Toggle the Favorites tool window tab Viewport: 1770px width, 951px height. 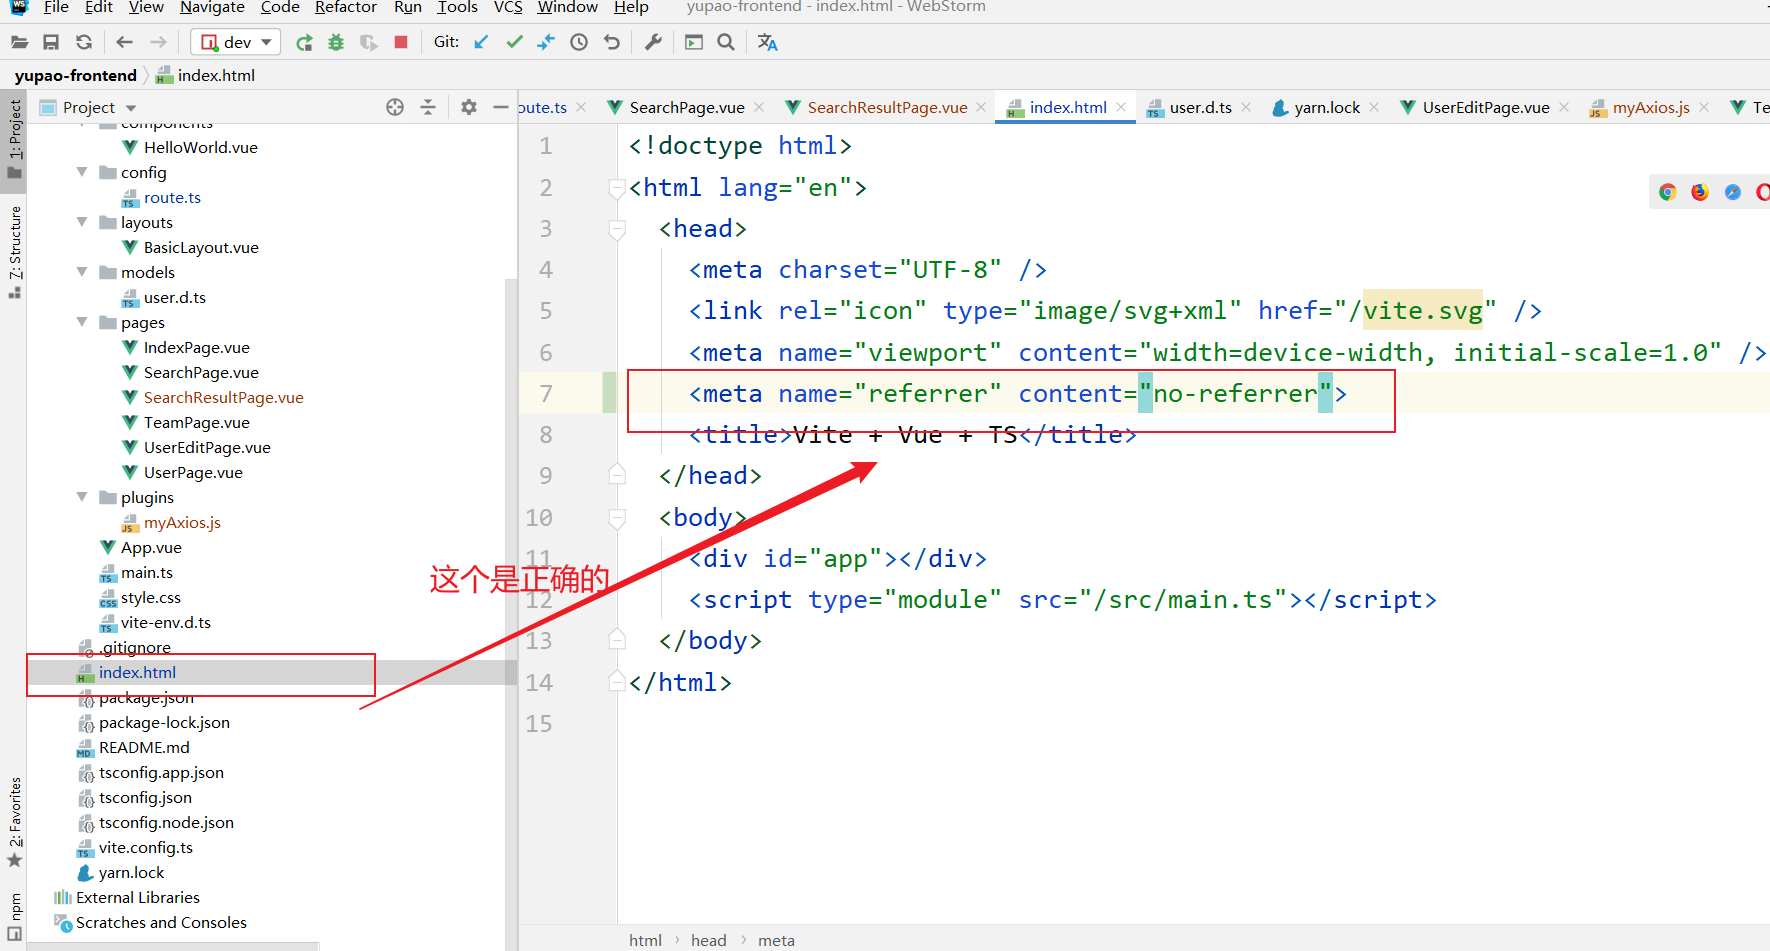pos(14,820)
